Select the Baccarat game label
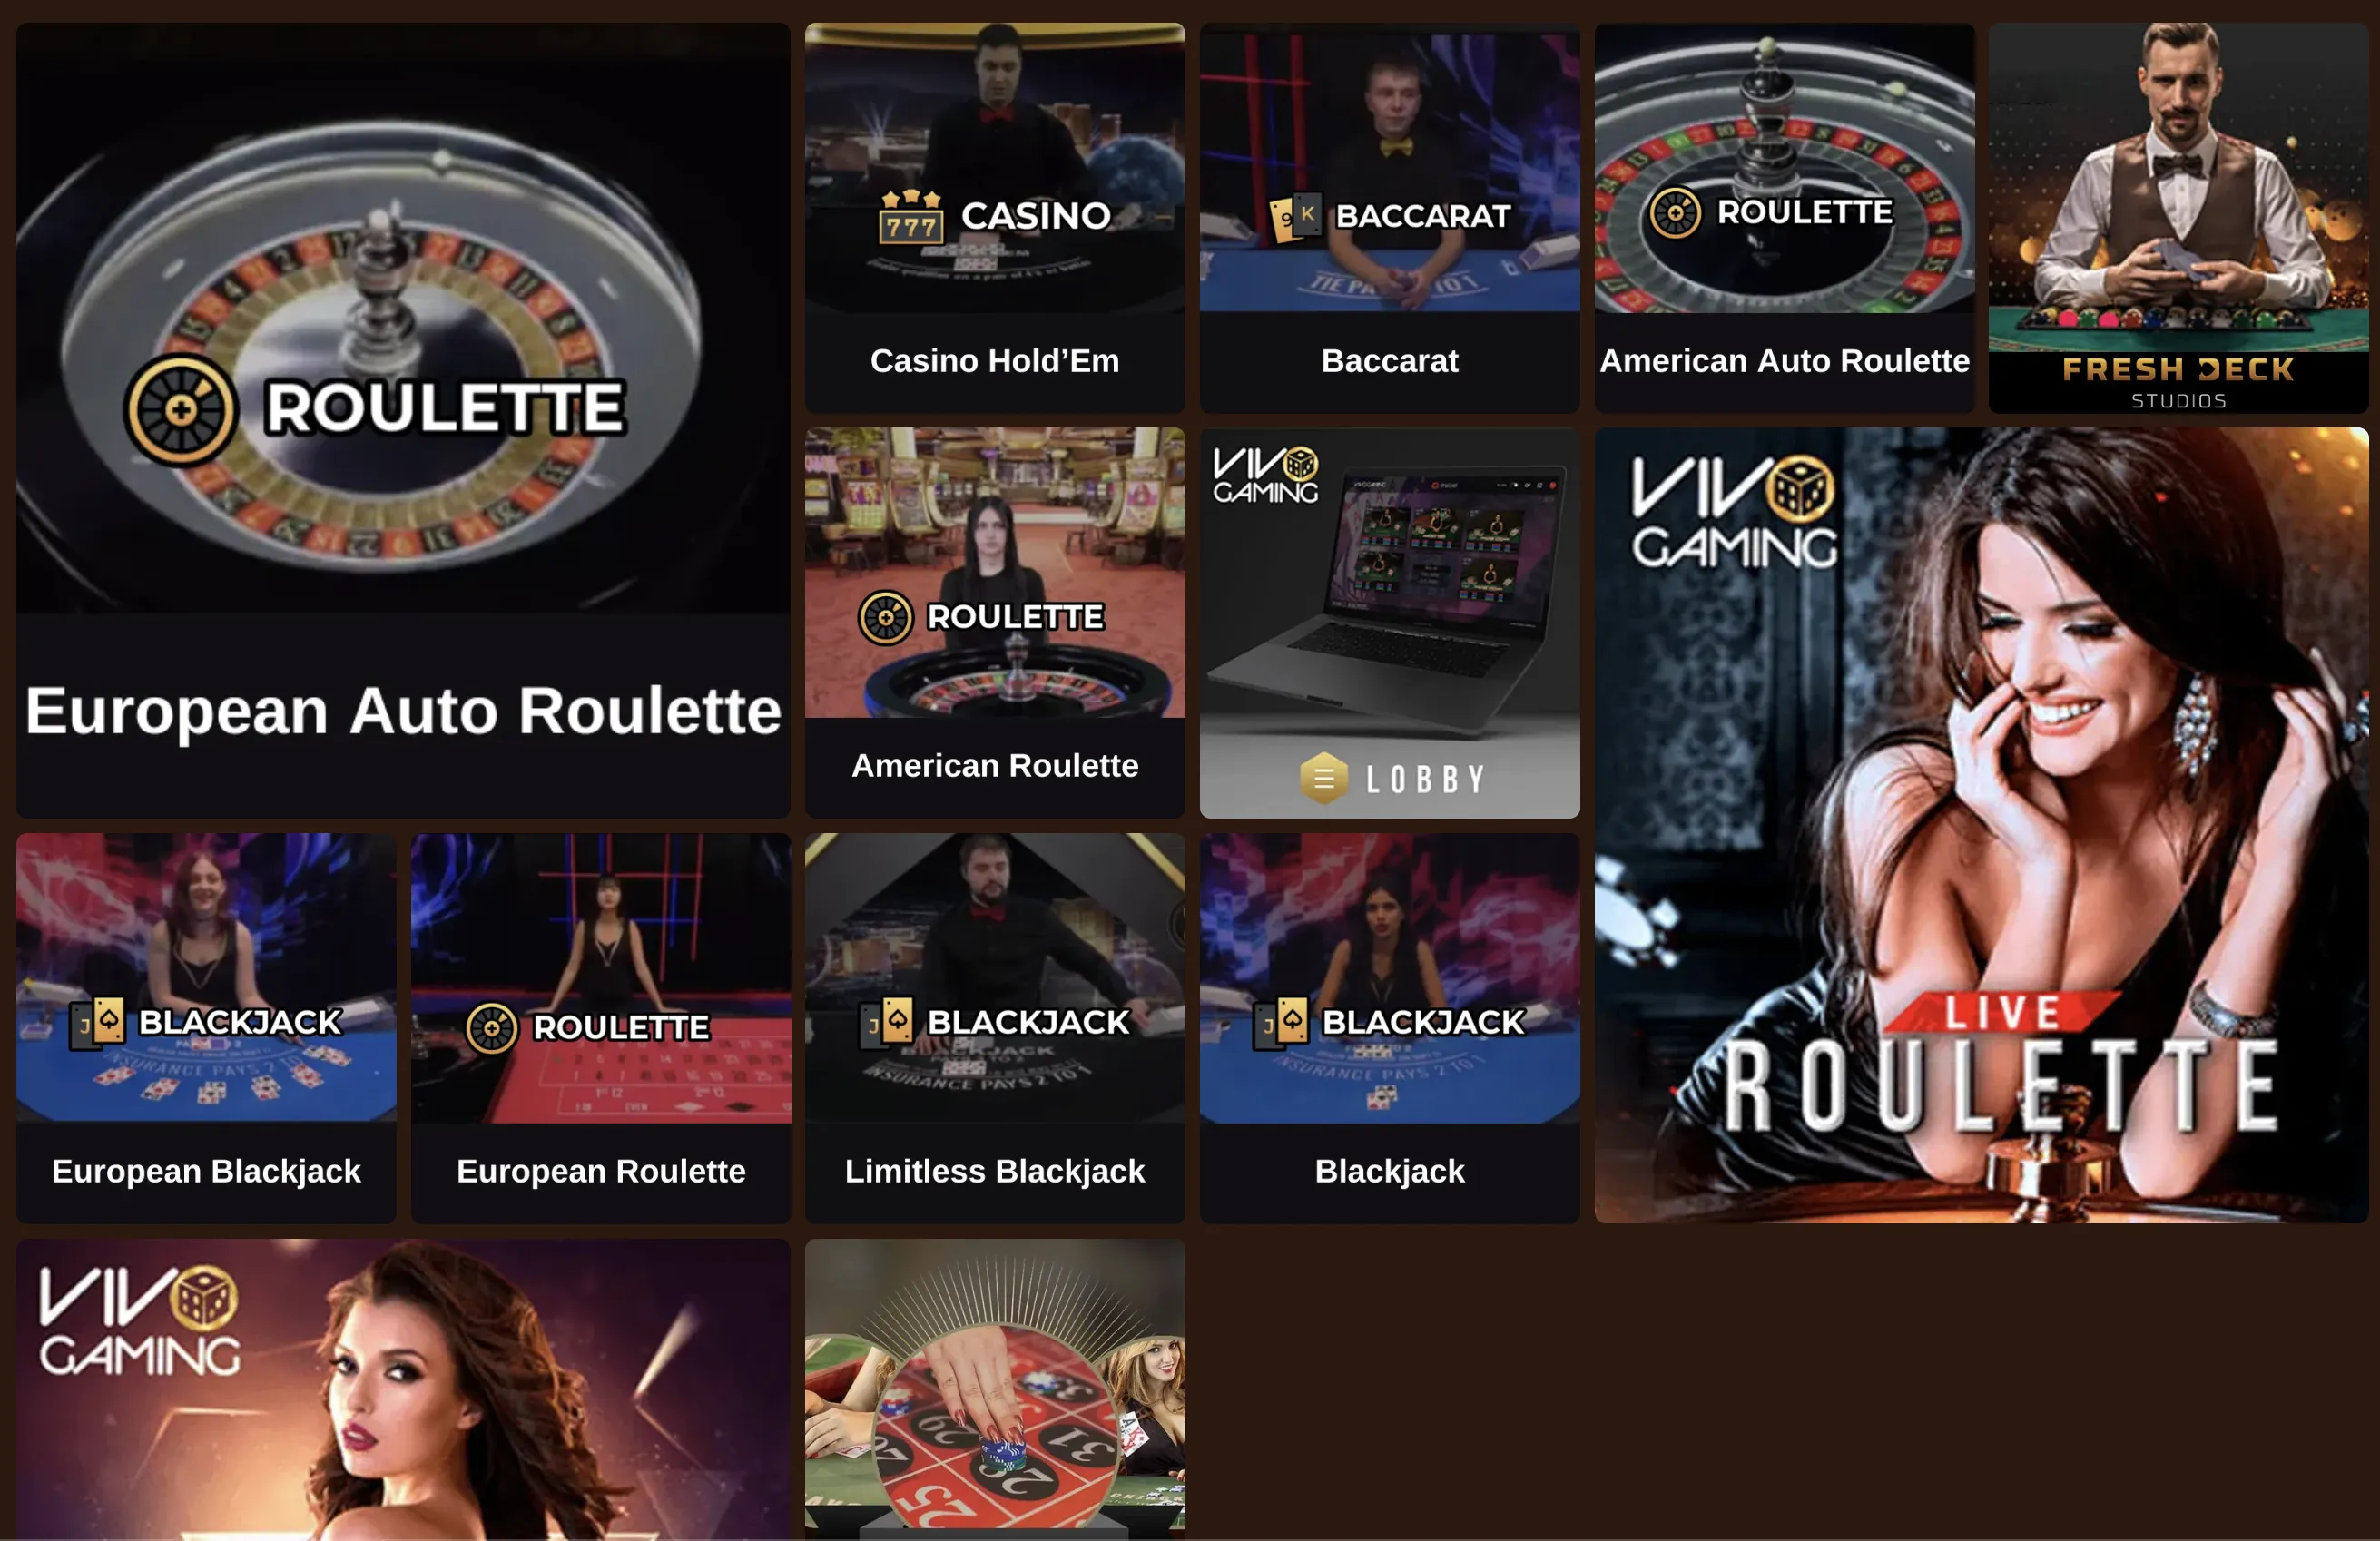The image size is (2380, 1541). pos(1389,361)
